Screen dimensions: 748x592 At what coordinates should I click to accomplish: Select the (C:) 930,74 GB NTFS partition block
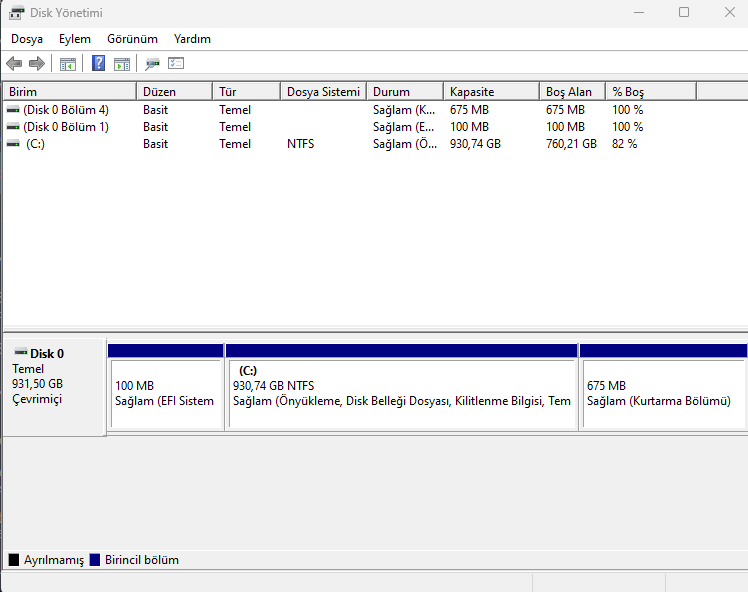coord(402,387)
